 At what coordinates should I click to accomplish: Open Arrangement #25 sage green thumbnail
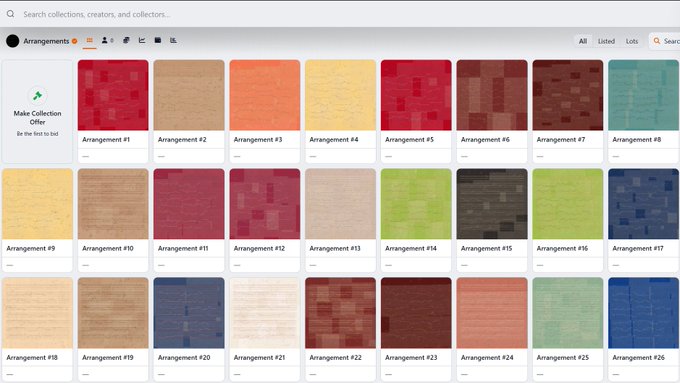[x=568, y=313]
